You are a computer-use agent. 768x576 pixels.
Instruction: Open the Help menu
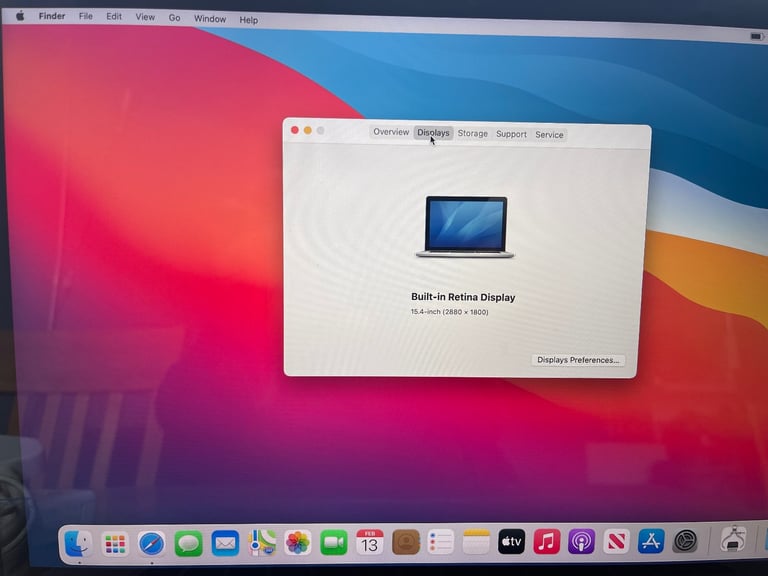coord(248,20)
